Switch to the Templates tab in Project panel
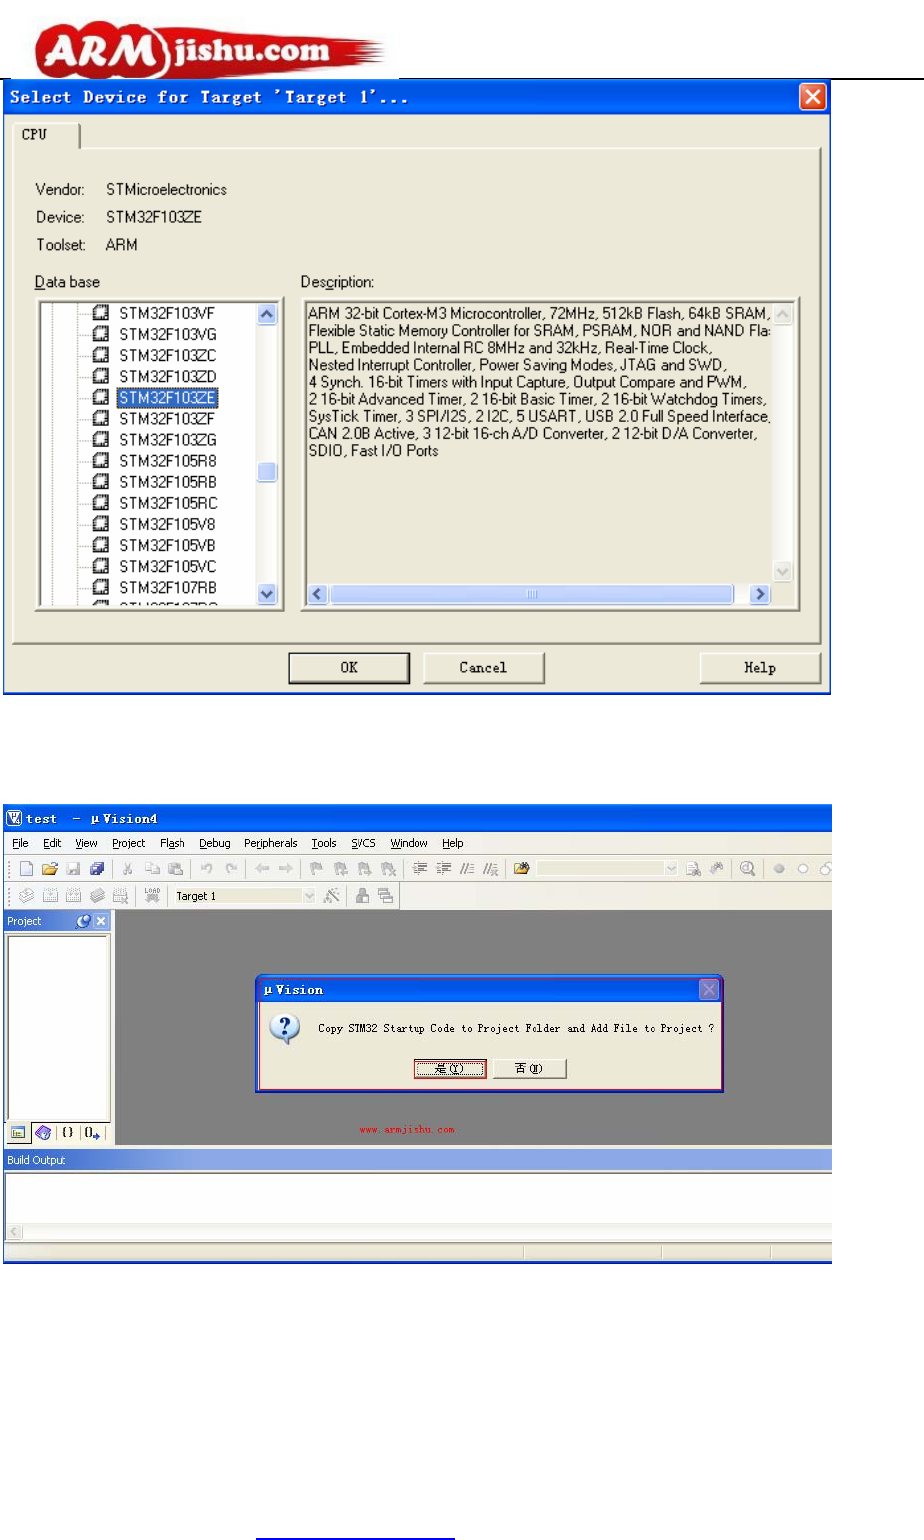 [x=92, y=1133]
